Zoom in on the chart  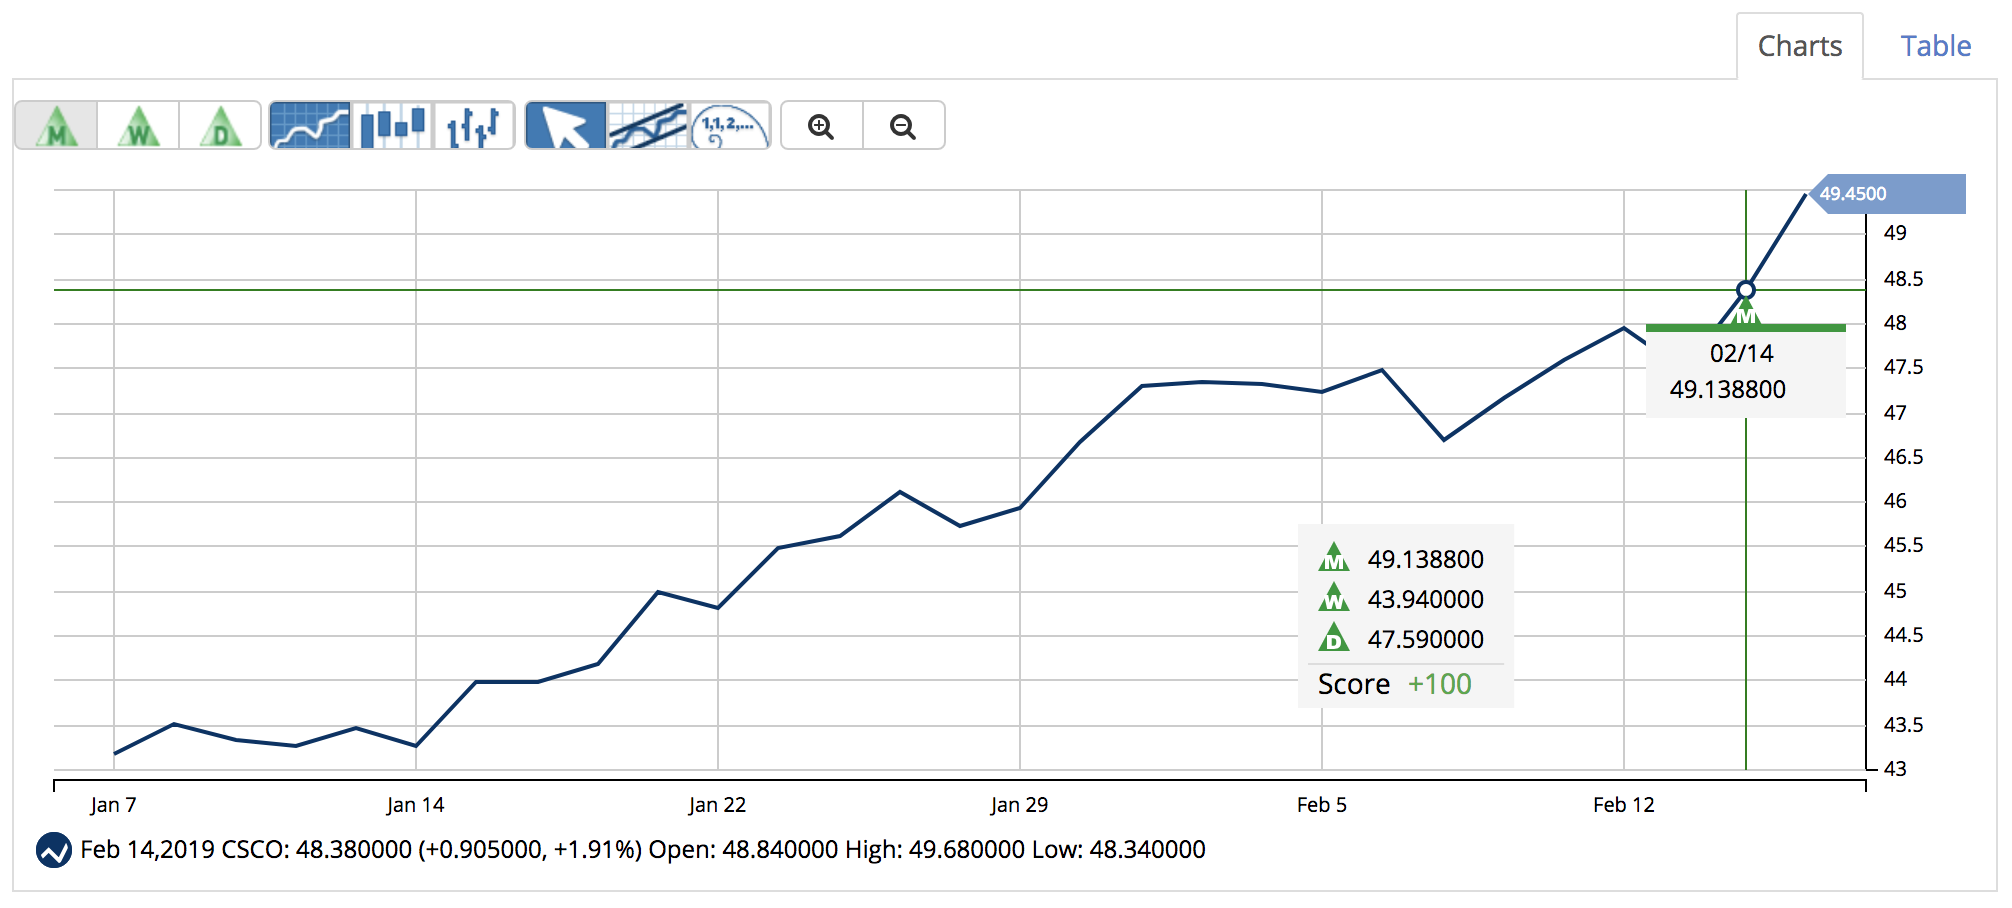(822, 126)
